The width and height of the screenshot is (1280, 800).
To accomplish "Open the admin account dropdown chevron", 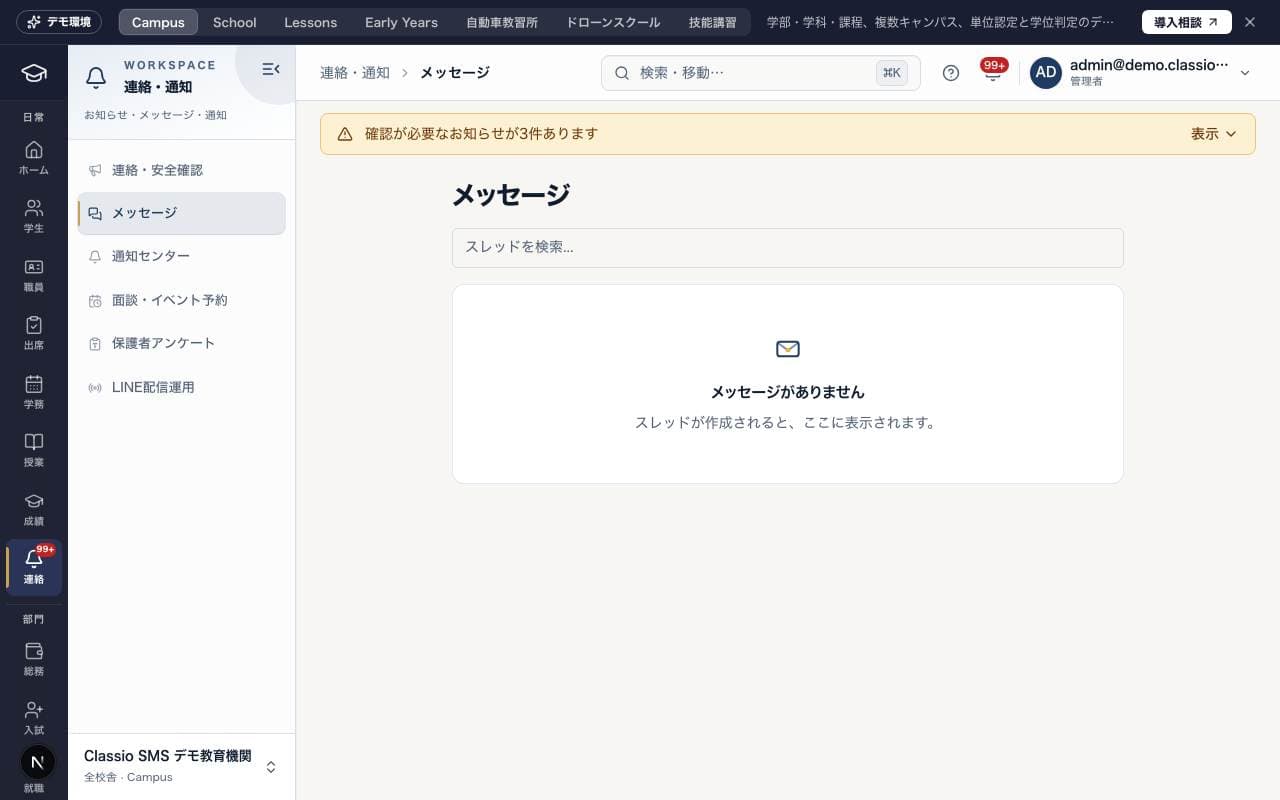I will (1245, 73).
